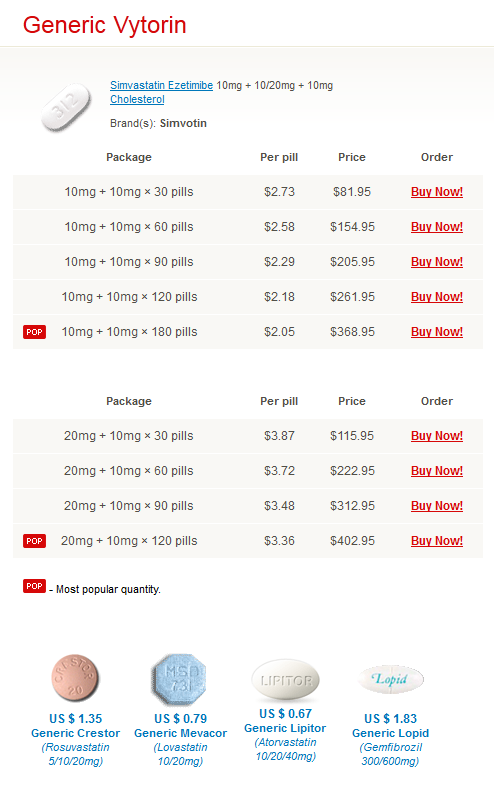494x785 pixels.
Task: Buy Now for 10mg × 90 pills at $205.95
Action: click(436, 262)
